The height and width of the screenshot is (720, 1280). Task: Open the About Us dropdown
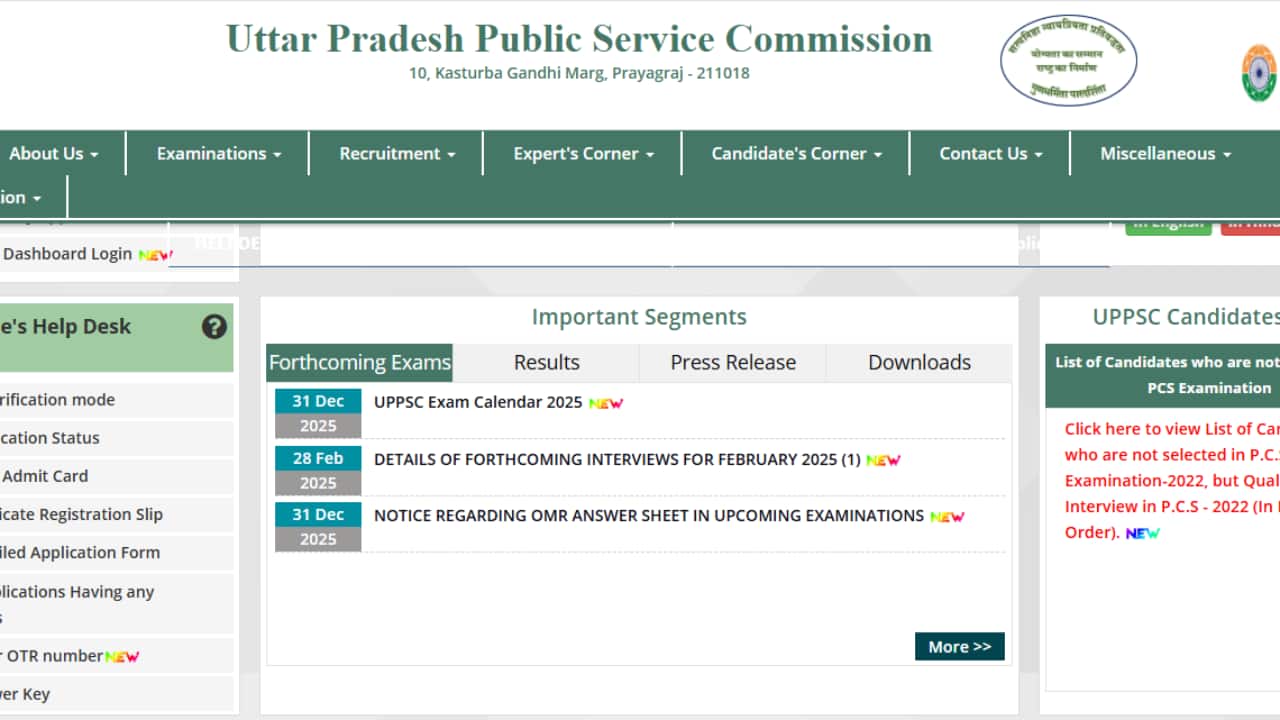[x=53, y=153]
